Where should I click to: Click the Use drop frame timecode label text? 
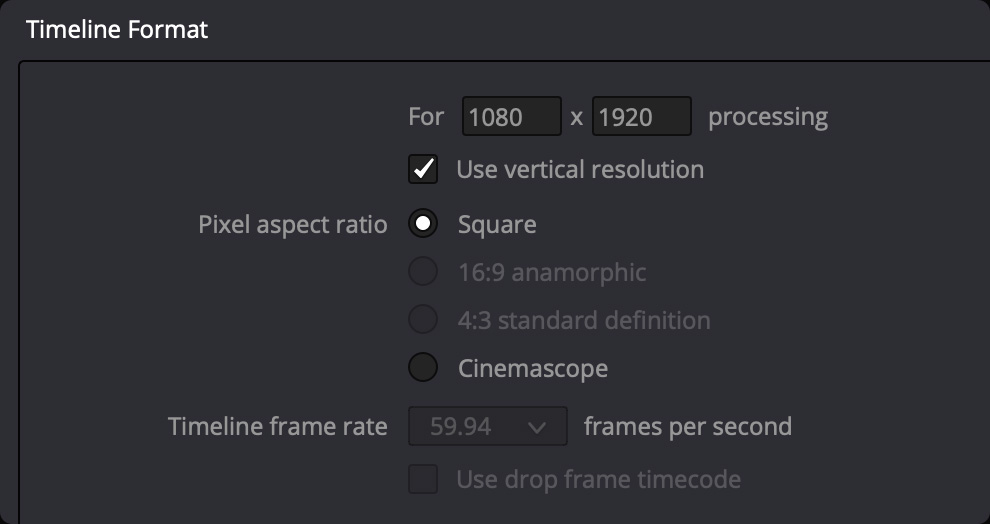(598, 480)
